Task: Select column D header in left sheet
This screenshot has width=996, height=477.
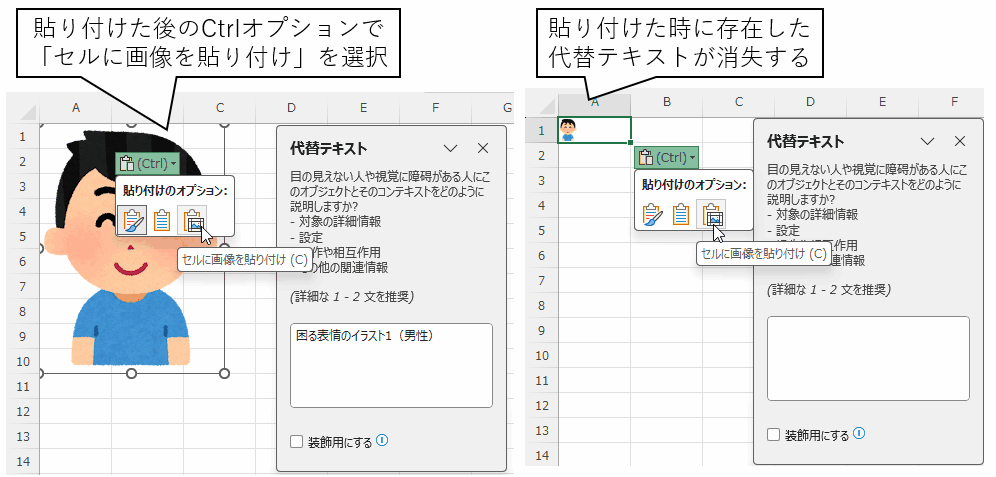Action: [291, 108]
